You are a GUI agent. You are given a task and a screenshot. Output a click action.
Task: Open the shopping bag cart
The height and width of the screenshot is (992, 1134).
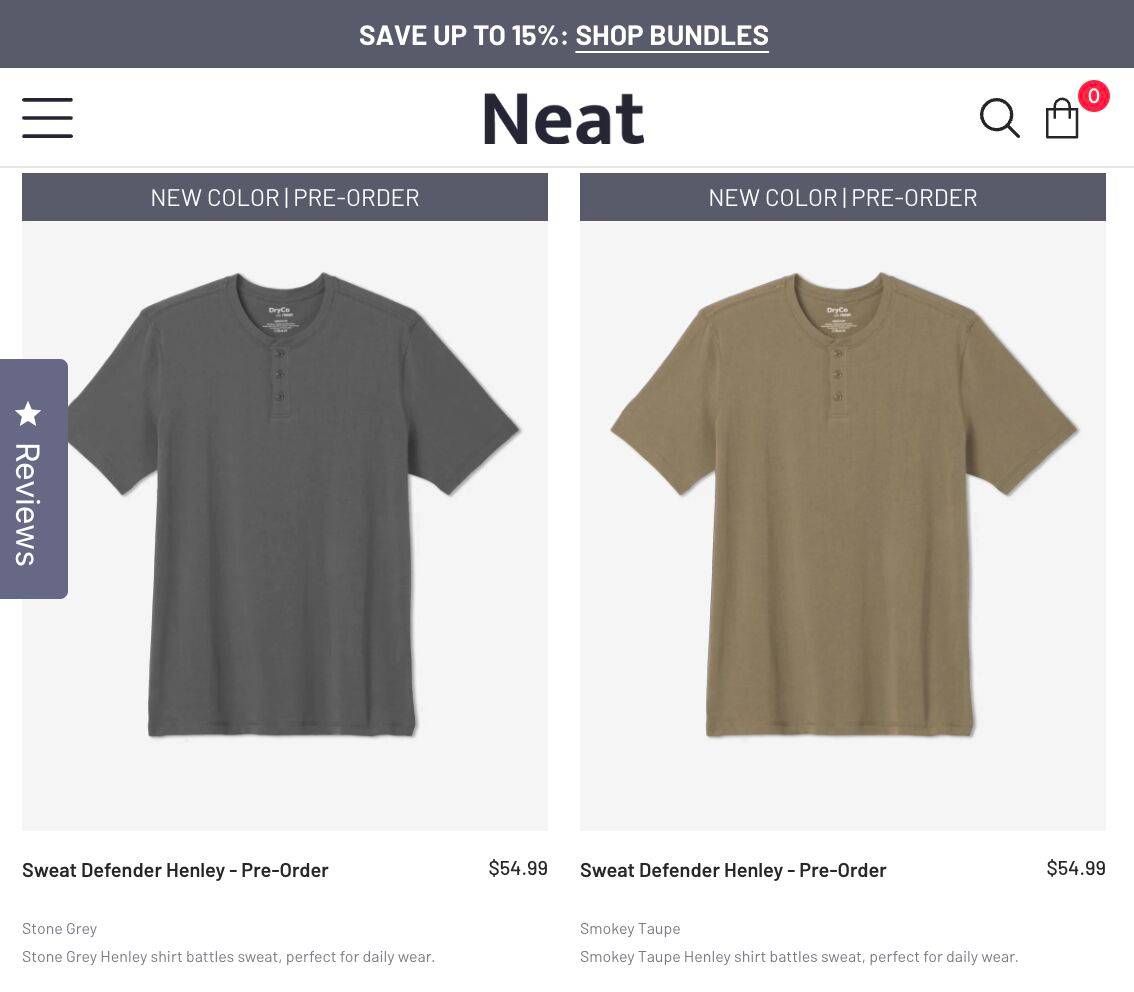click(1061, 120)
